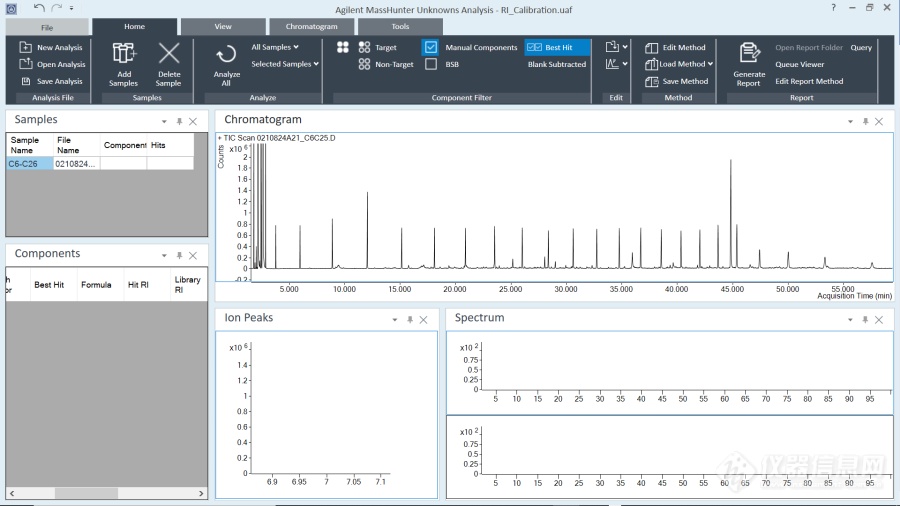Open Chromatogram panel options arrow
The width and height of the screenshot is (900, 506).
[850, 122]
